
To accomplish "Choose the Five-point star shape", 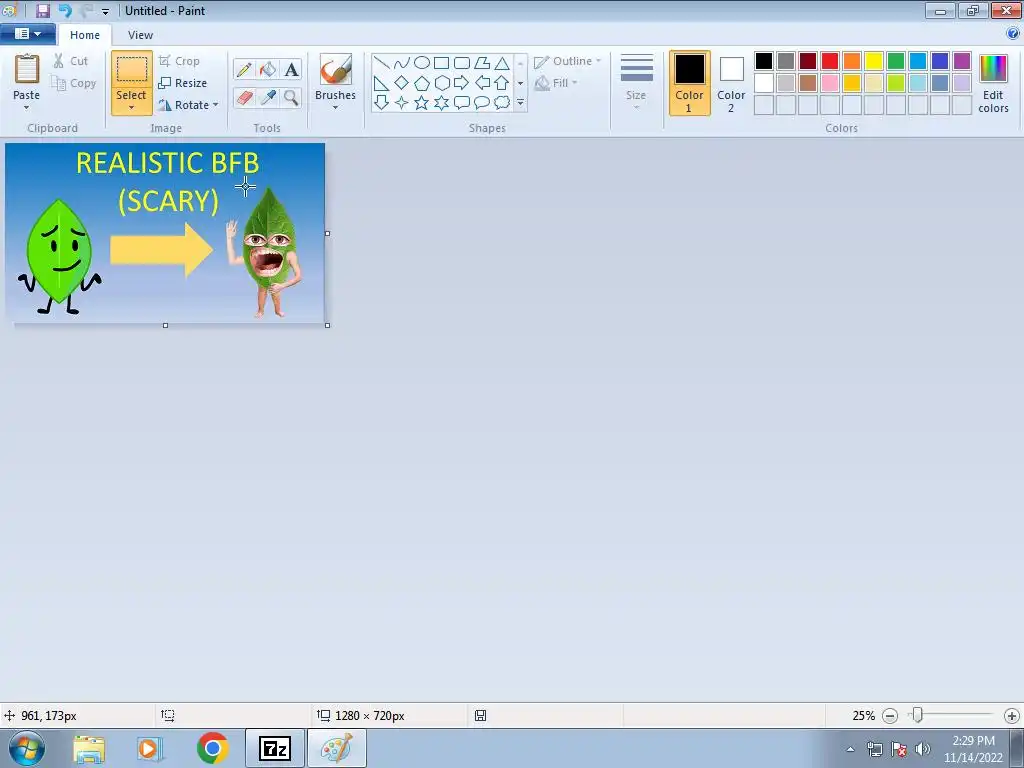I will coord(422,103).
